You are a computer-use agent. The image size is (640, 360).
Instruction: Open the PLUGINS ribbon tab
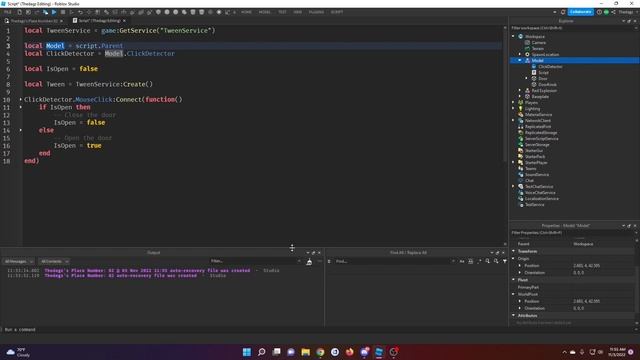pos(316,12)
